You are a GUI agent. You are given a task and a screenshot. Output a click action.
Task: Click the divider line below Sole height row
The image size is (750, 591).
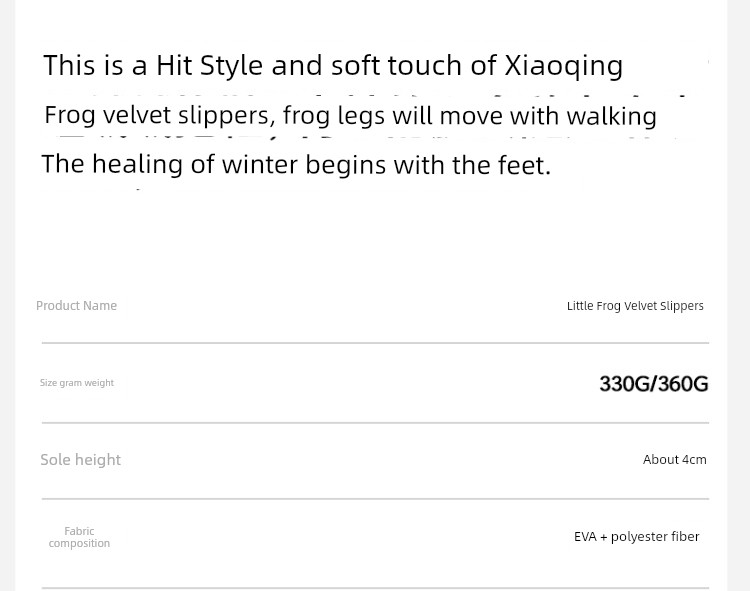pyautogui.click(x=375, y=499)
